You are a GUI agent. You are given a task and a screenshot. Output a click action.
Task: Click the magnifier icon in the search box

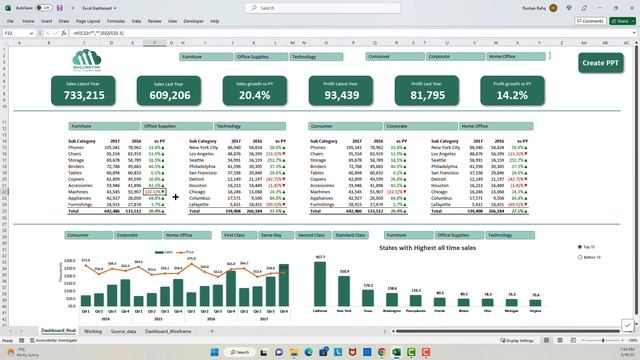[x=254, y=8]
